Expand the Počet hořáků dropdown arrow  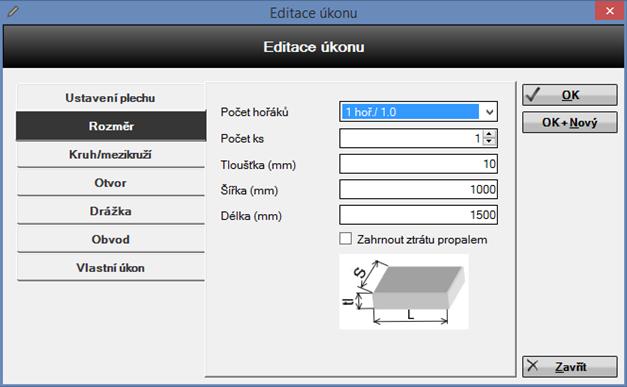click(x=489, y=112)
